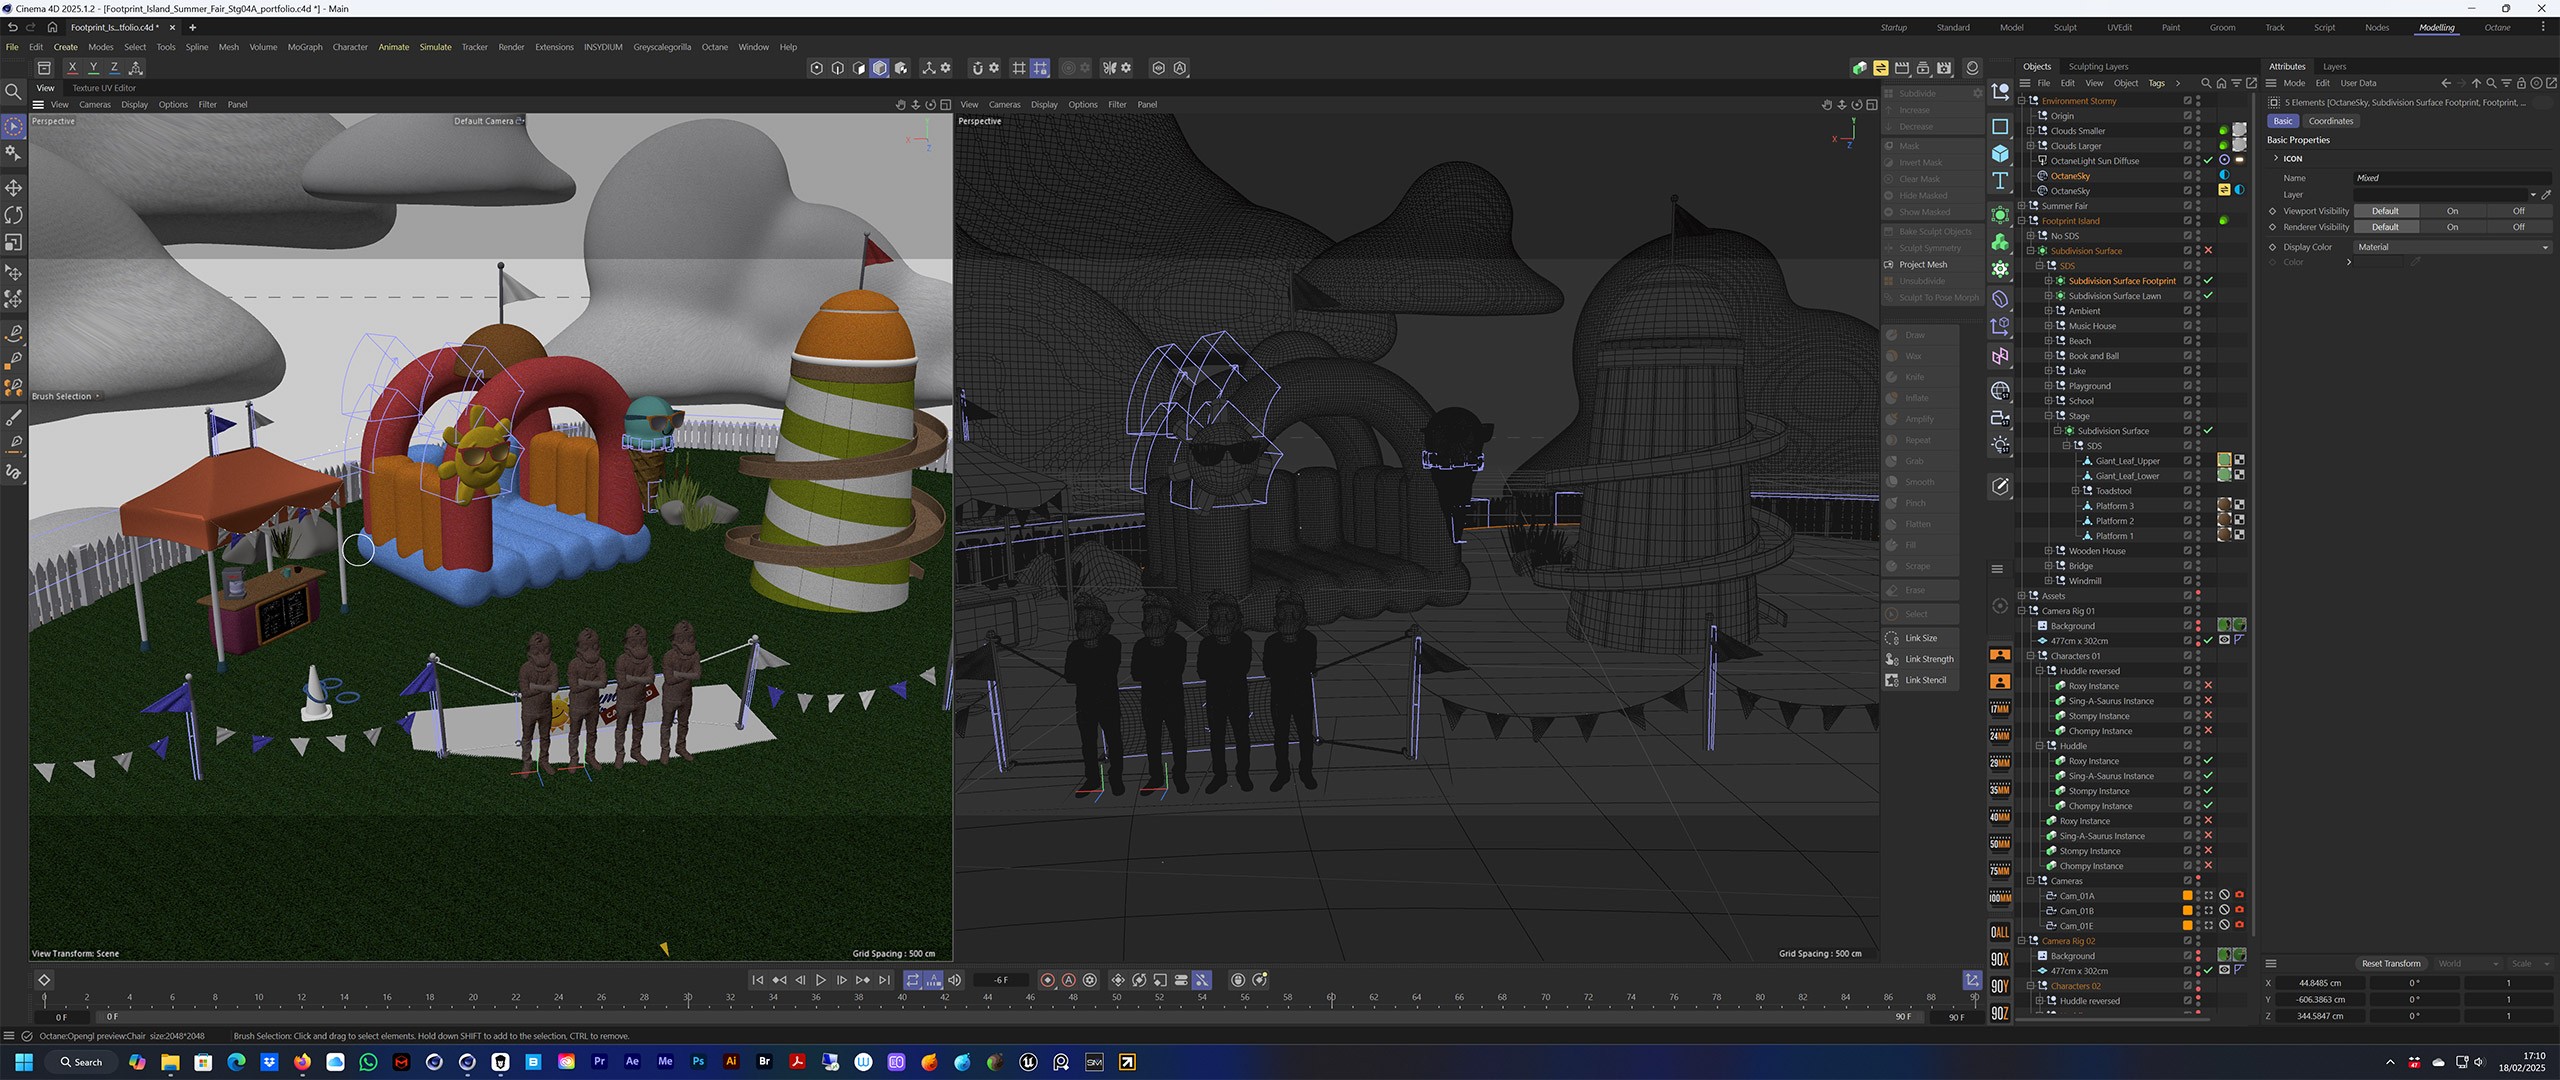This screenshot has height=1080, width=2560.
Task: Toggle the timeline loop playback icon
Action: point(912,980)
